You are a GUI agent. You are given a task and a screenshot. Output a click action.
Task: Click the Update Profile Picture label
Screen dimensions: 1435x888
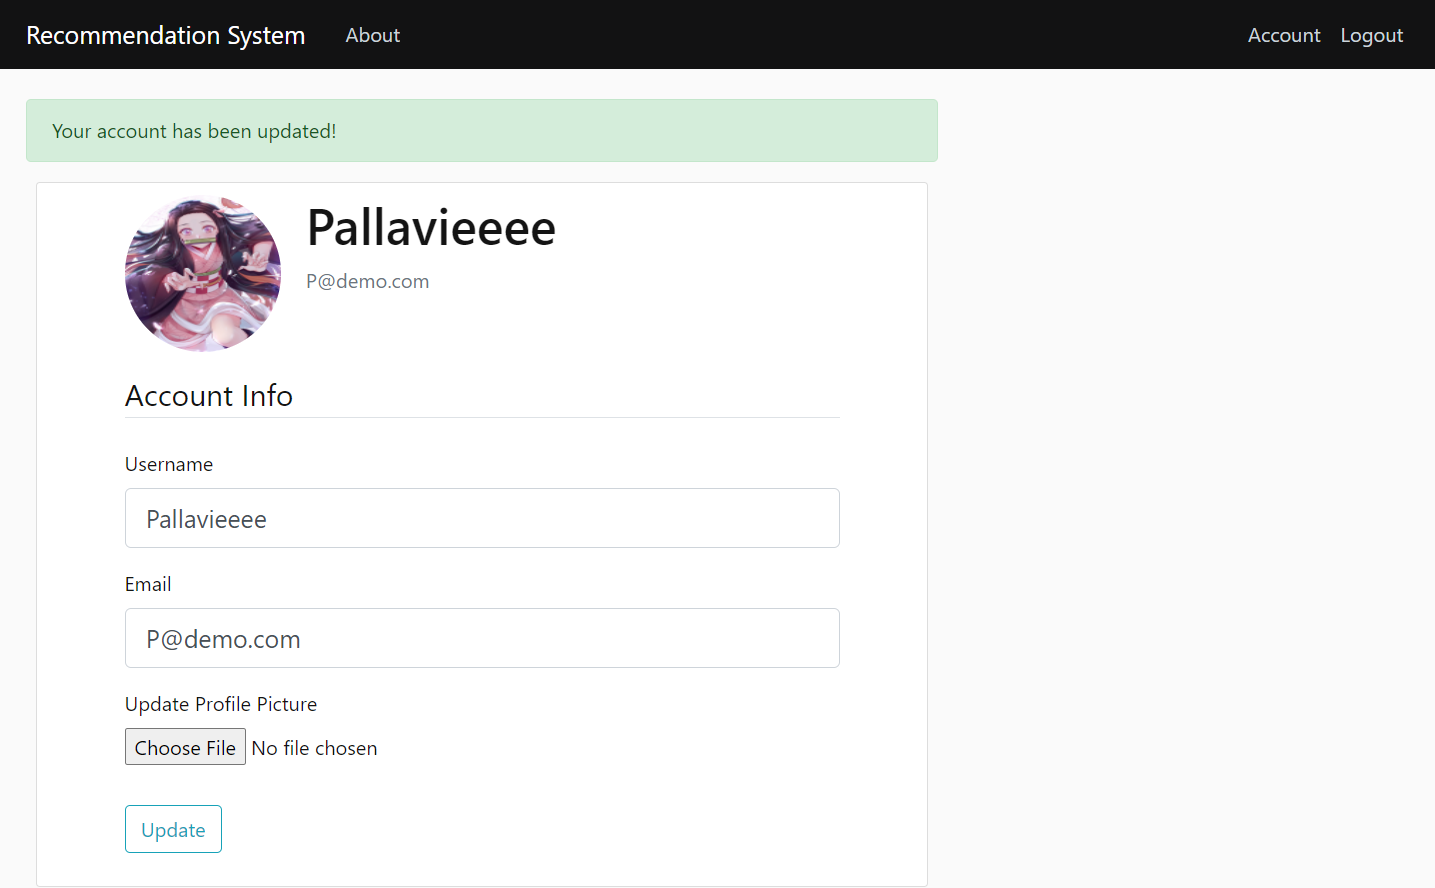tap(221, 704)
